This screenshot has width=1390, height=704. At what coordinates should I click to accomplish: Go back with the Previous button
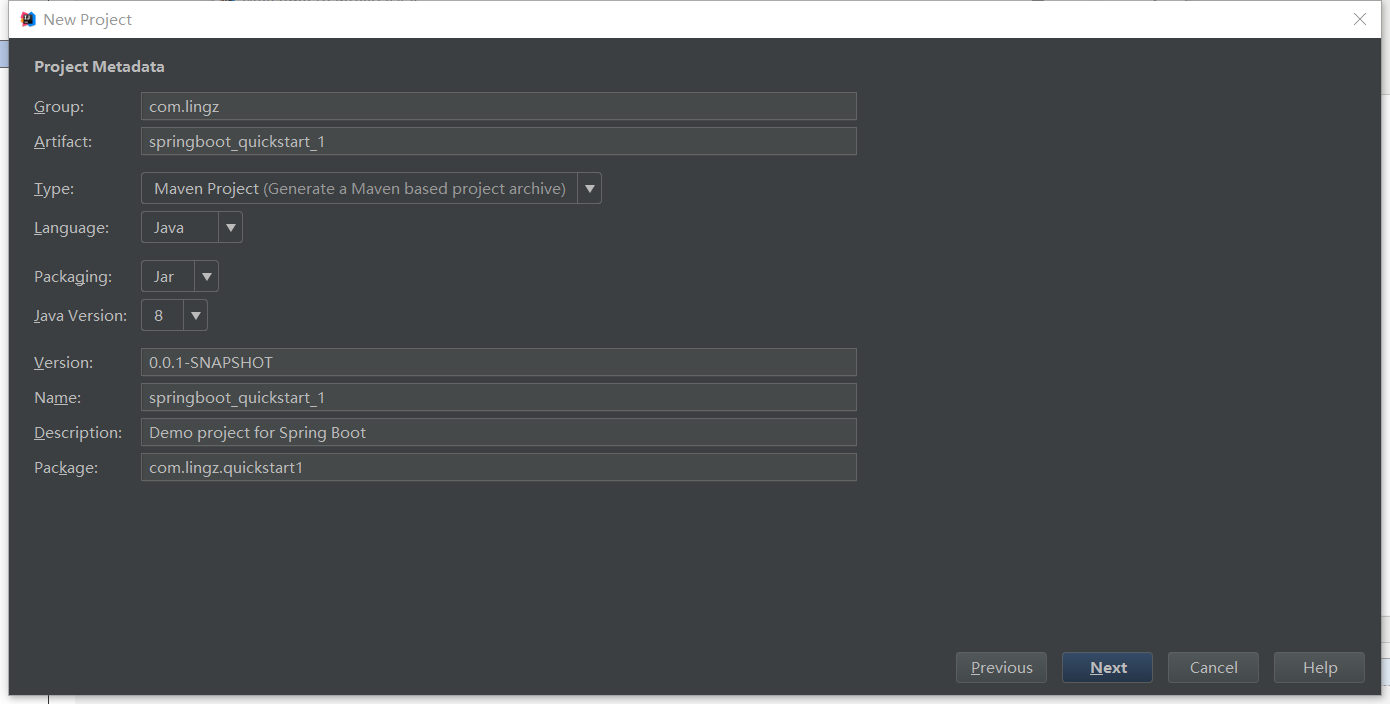[1001, 667]
